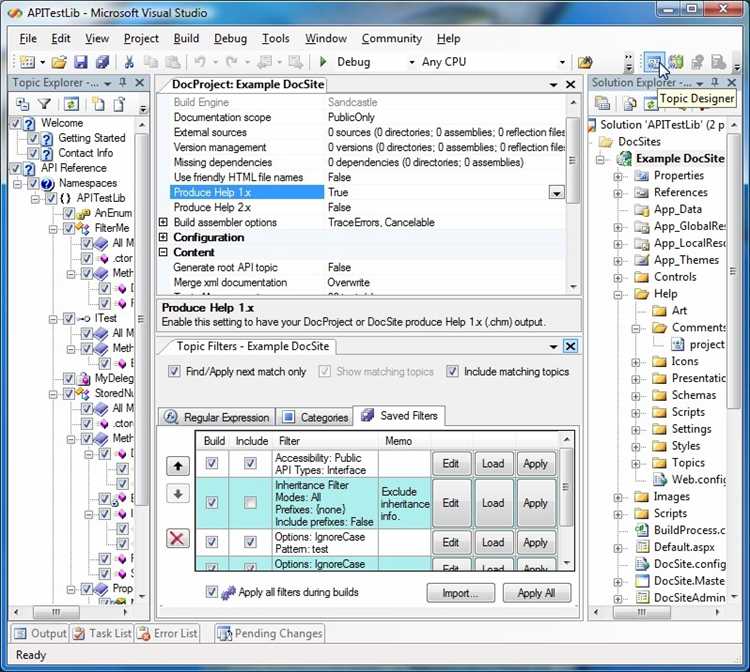
Task: Click Load for Accessibility Public filter row
Action: point(493,463)
